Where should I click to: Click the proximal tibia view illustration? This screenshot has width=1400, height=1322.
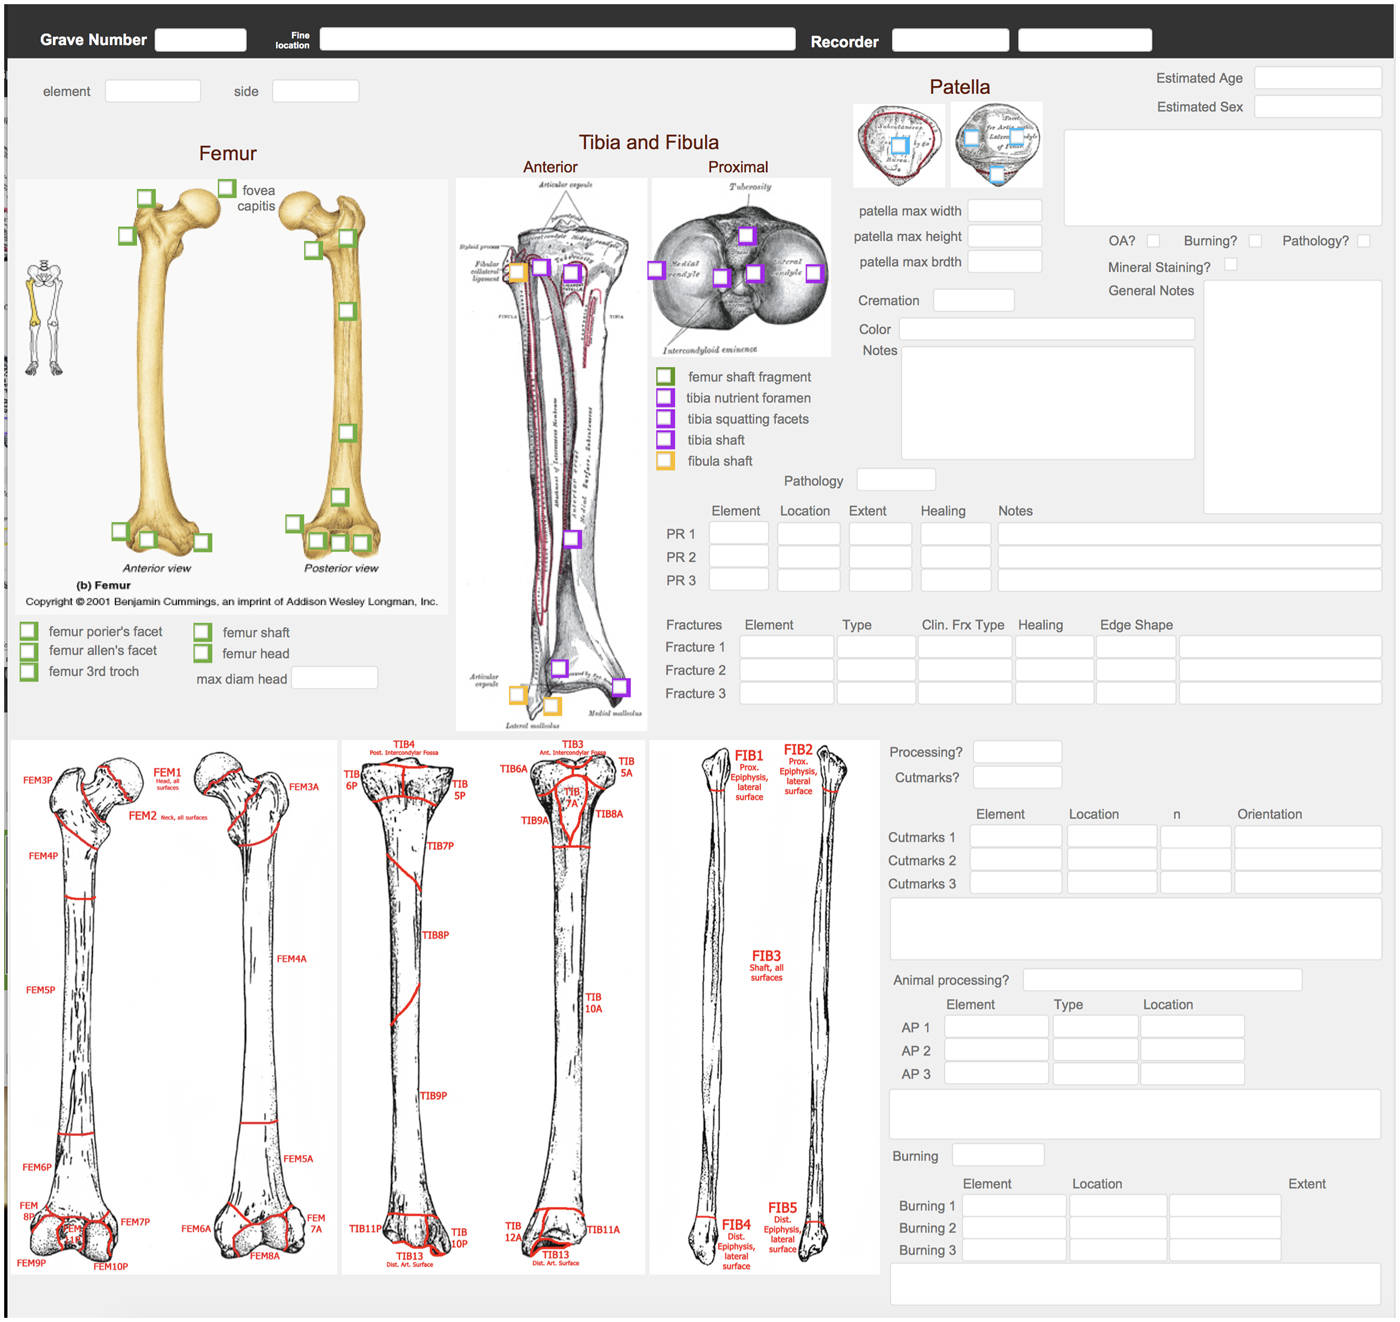tap(741, 267)
